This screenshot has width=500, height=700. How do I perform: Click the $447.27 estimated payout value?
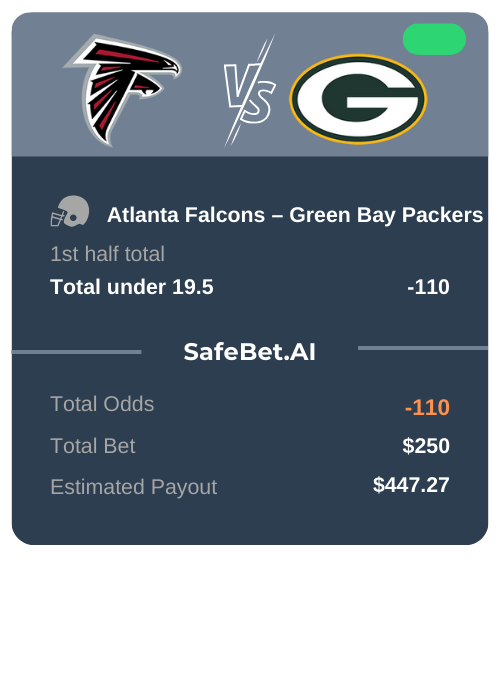coord(411,485)
